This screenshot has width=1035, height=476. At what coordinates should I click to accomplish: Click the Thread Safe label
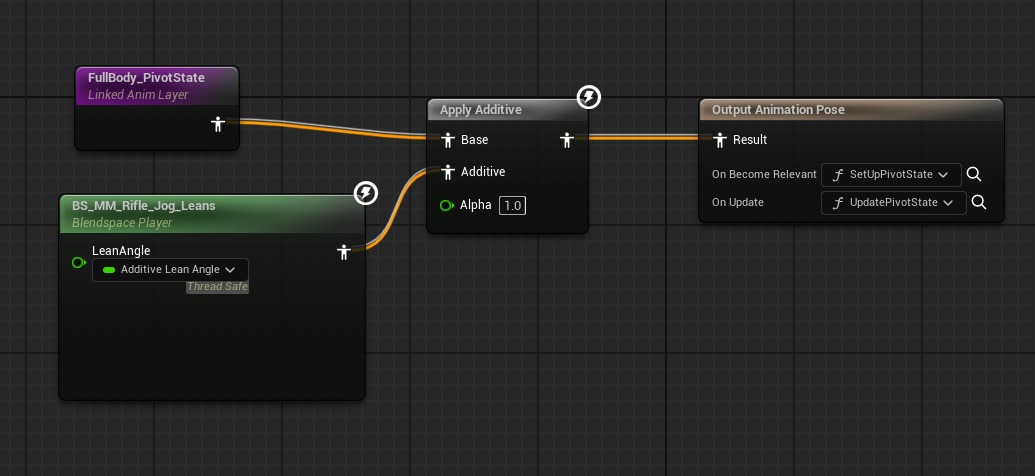coord(217,287)
